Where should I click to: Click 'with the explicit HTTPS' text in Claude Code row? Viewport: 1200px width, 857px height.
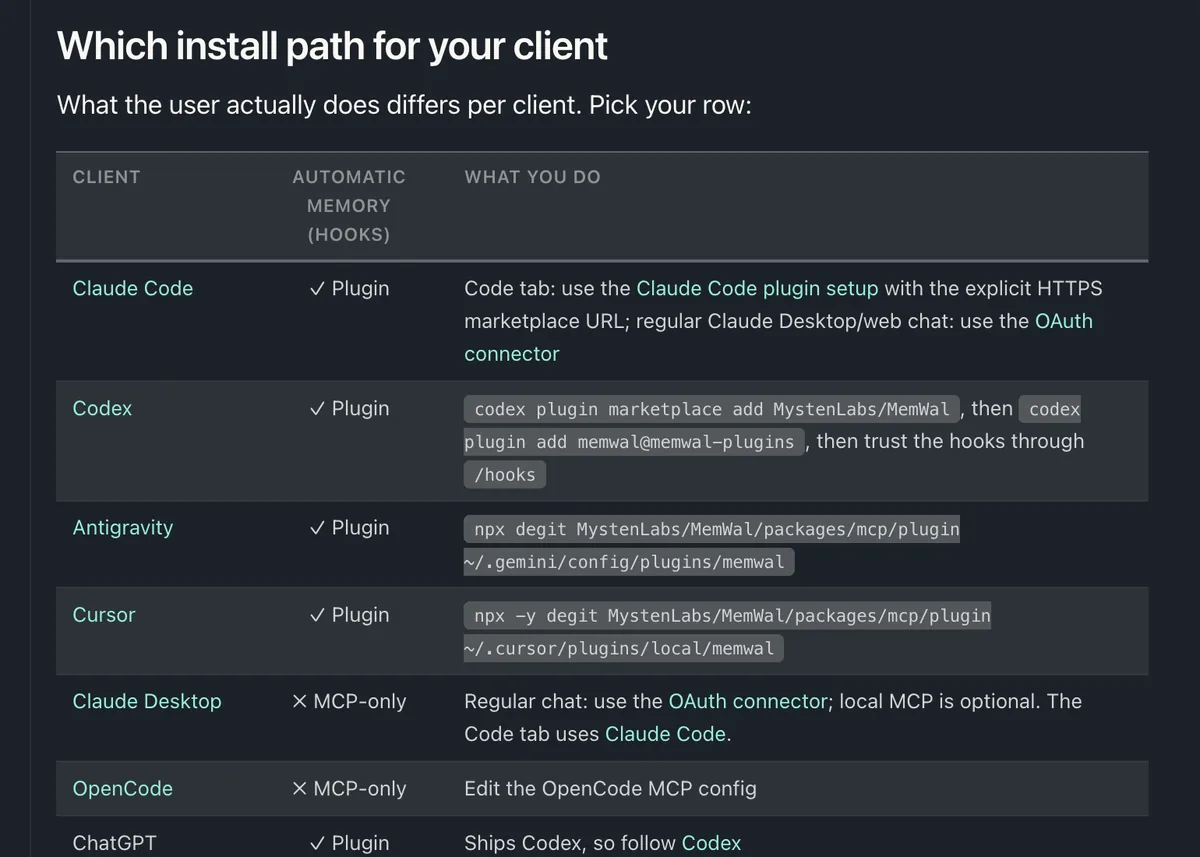pos(993,288)
